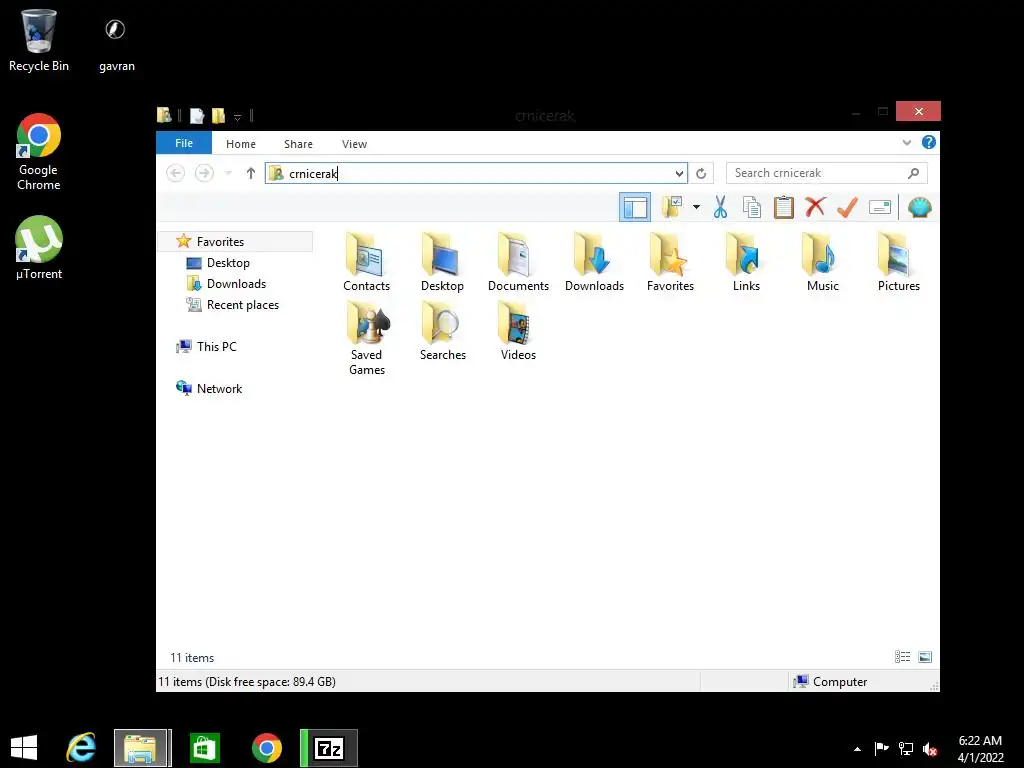Select the Downloads folder in file list
Image resolution: width=1024 pixels, height=768 pixels.
(x=594, y=263)
